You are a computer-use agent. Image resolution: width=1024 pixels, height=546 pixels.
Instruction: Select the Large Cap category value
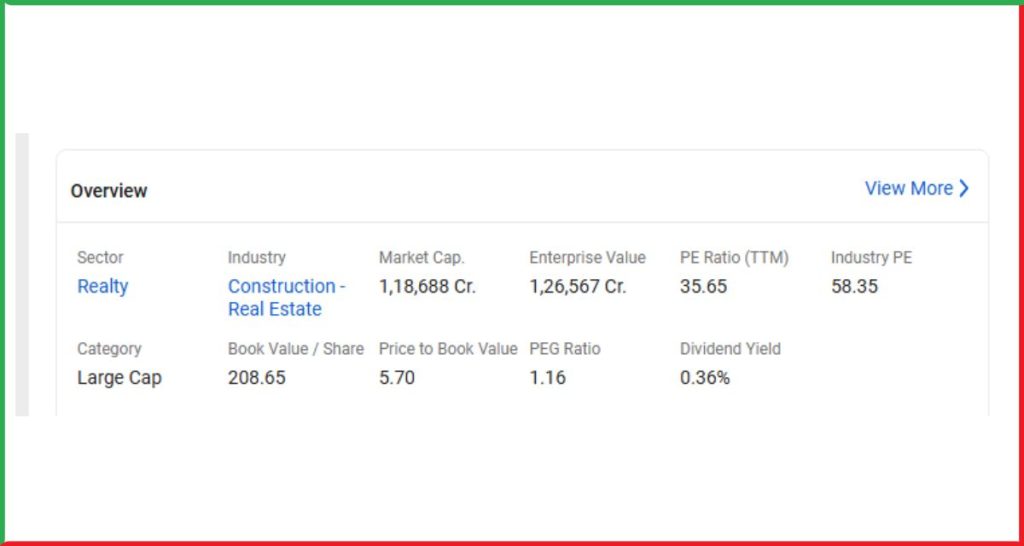coord(119,378)
